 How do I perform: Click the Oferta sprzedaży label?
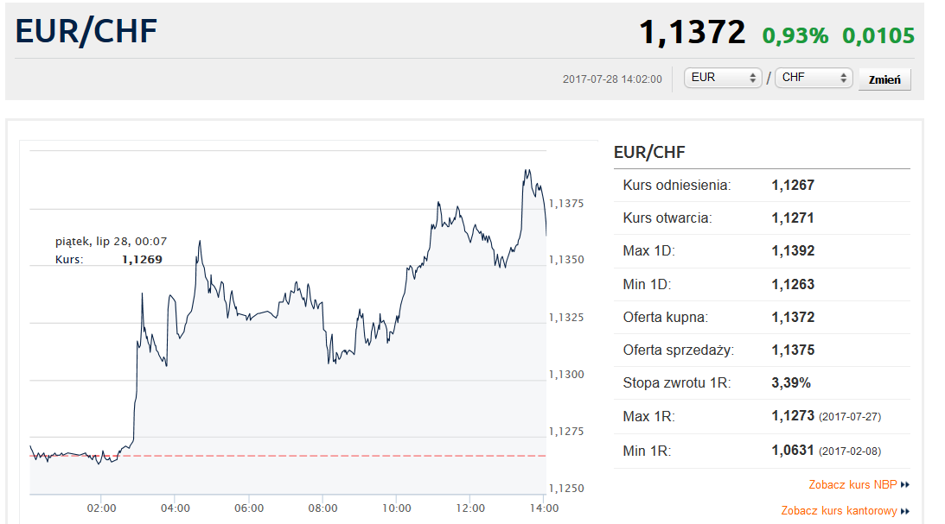679,350
